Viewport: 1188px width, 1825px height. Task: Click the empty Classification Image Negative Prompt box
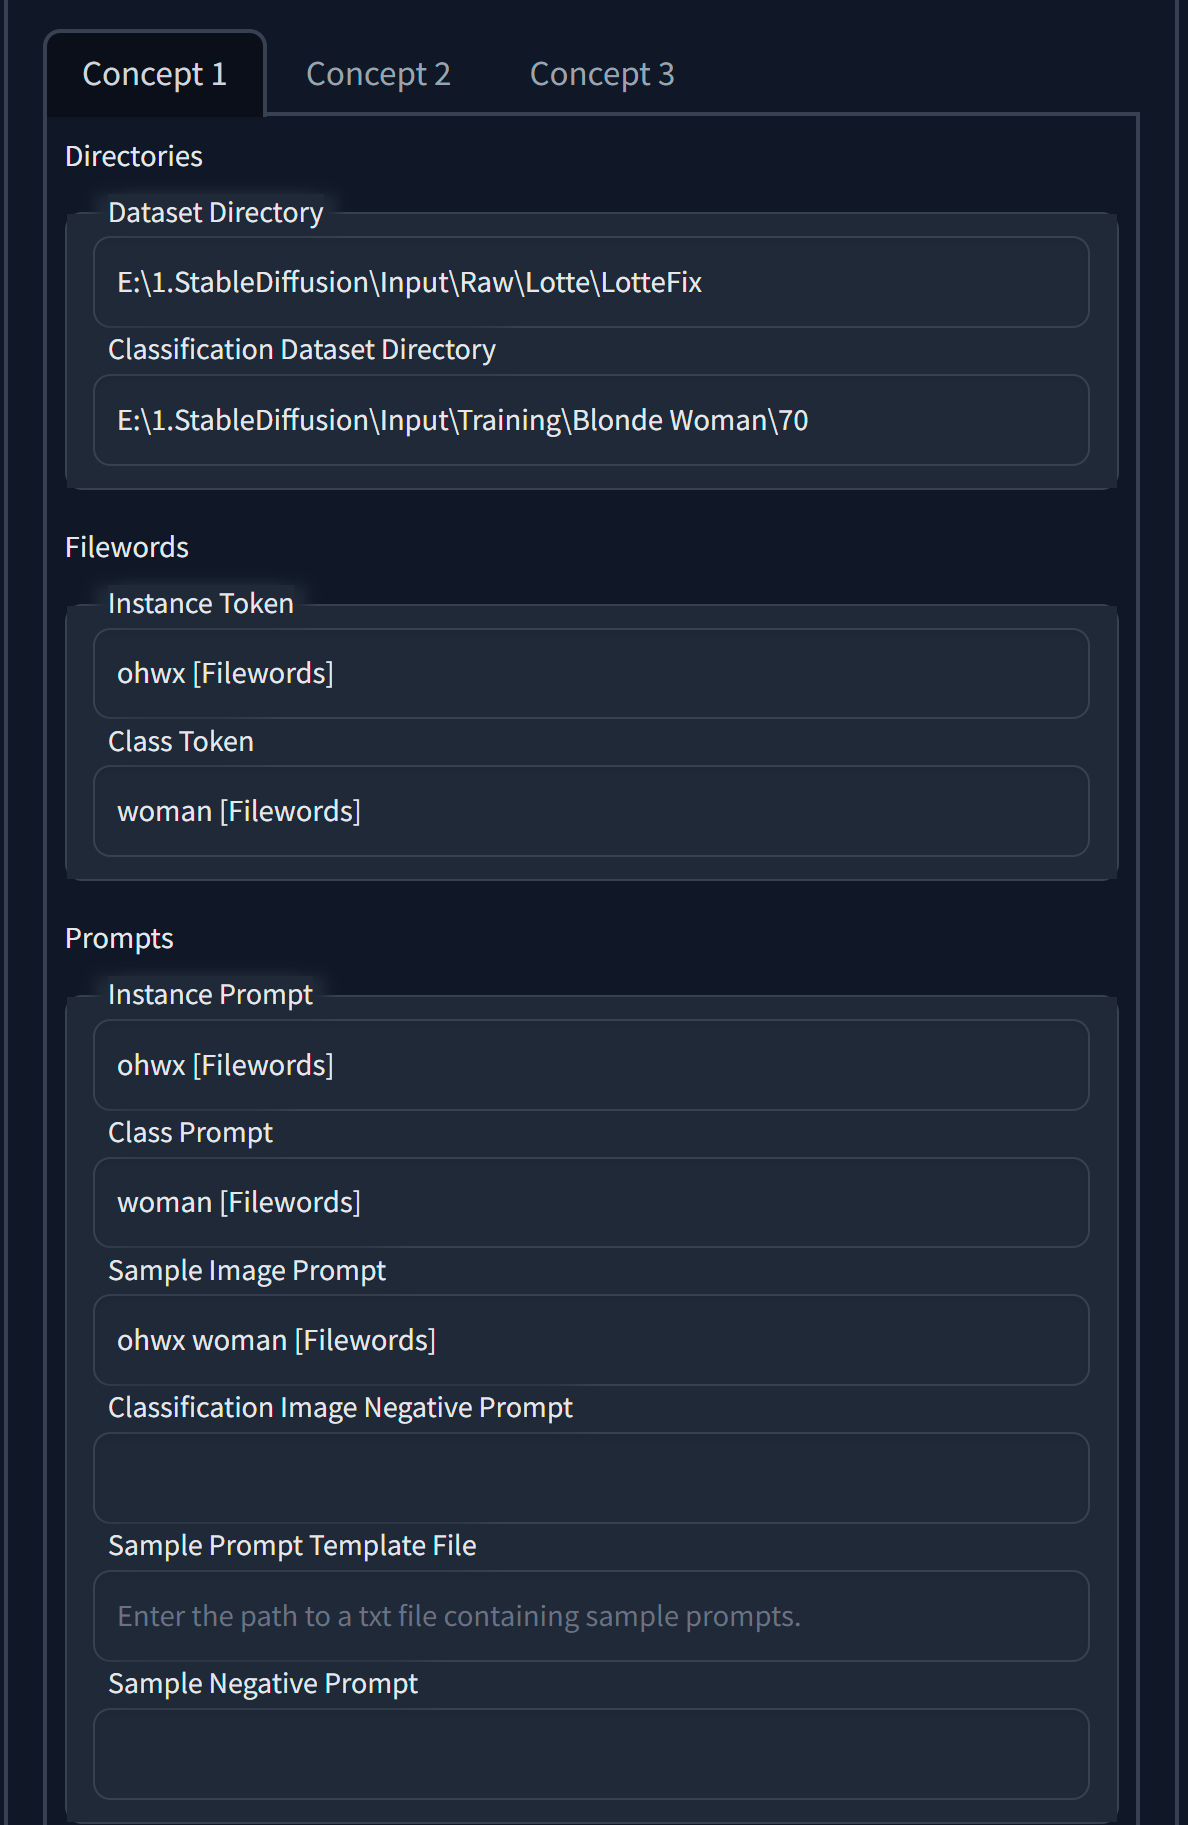591,1478
